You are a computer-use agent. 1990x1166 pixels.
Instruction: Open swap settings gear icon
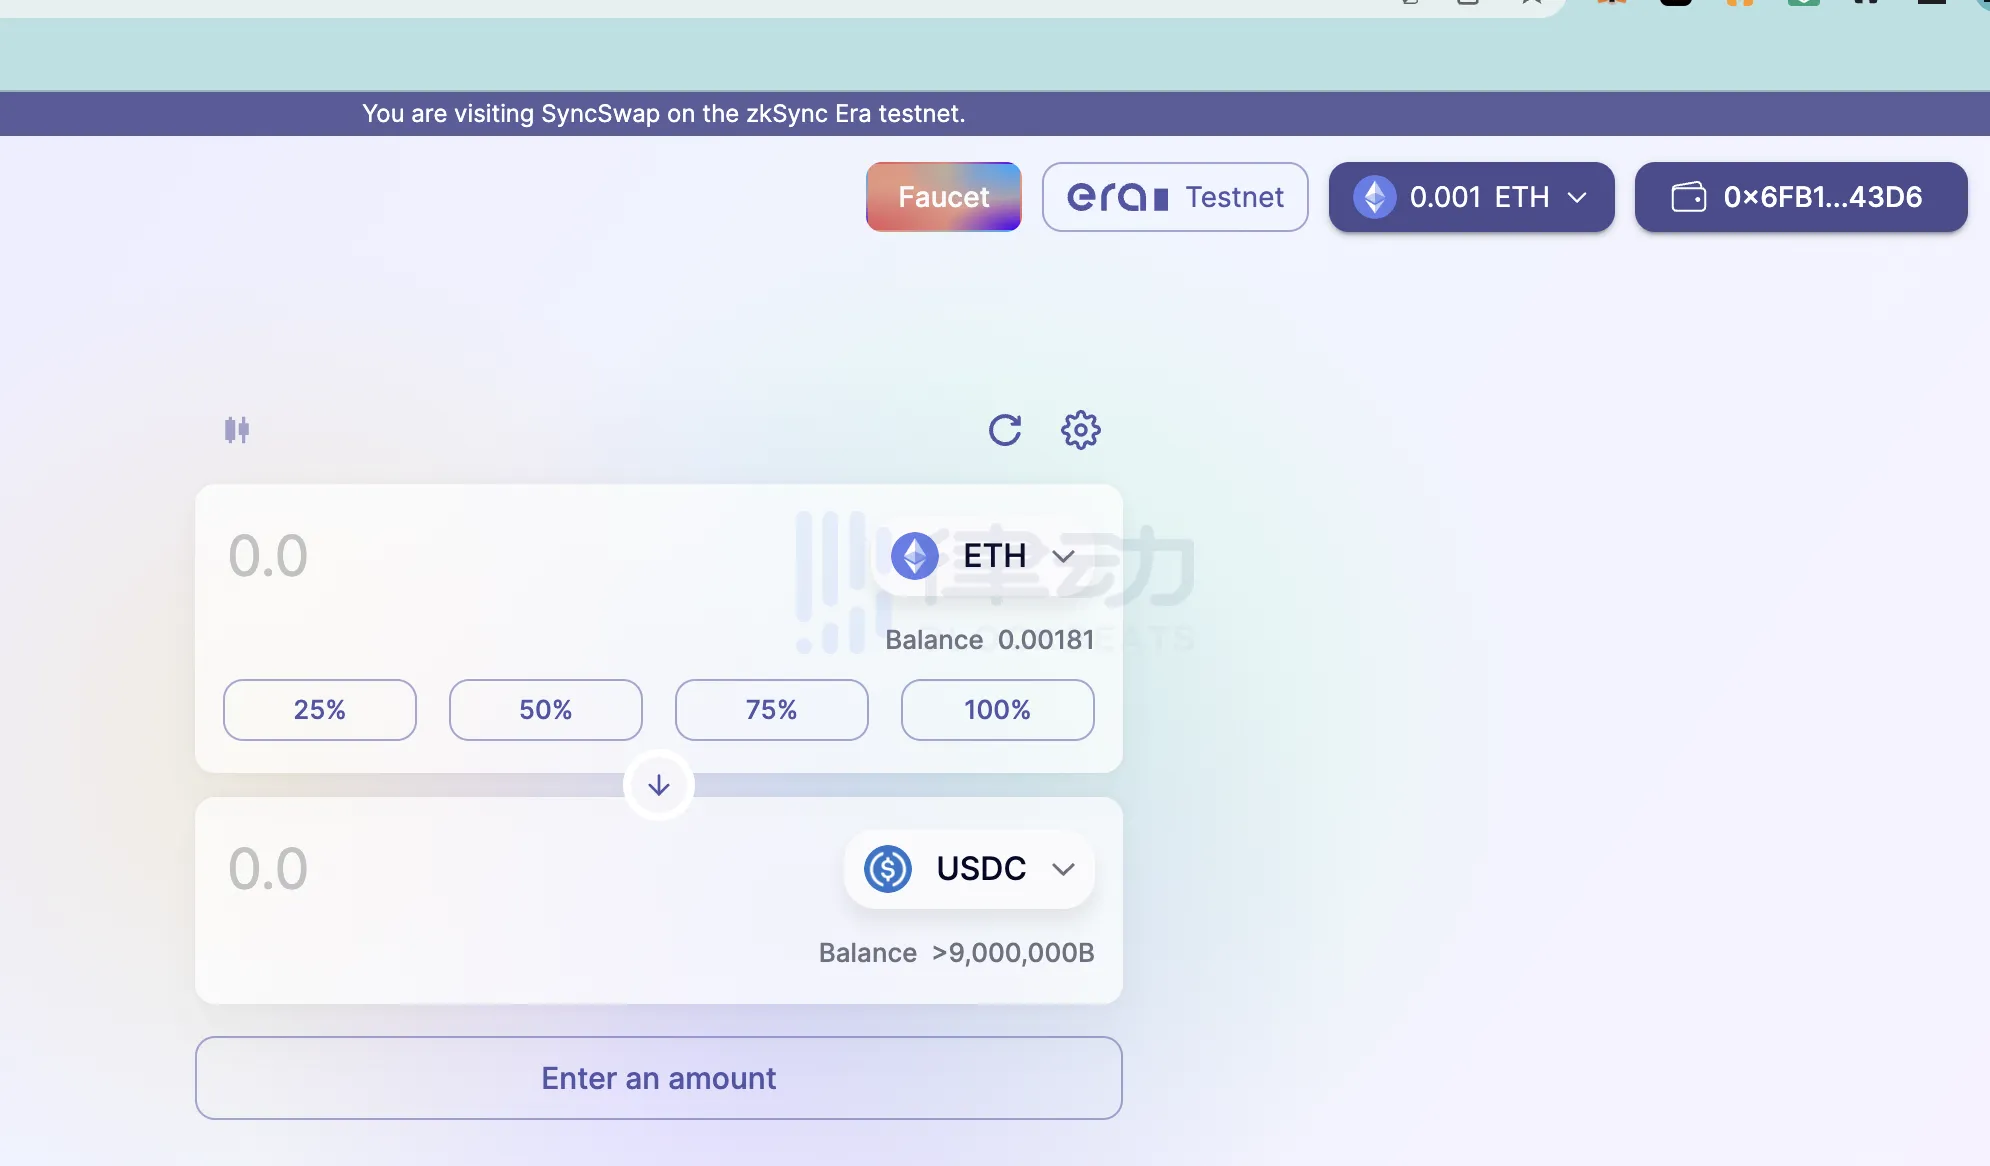1080,429
